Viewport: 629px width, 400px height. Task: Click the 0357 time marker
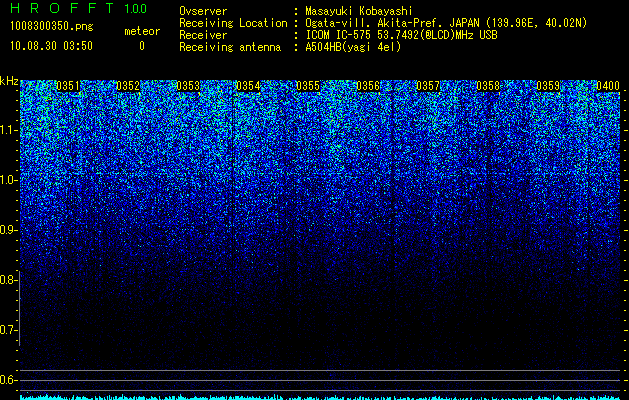(428, 86)
